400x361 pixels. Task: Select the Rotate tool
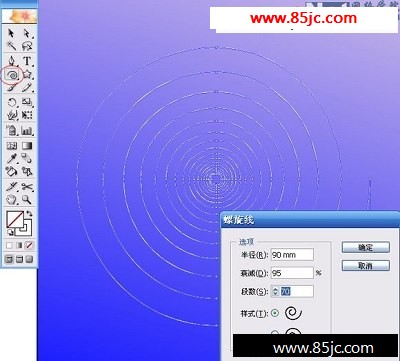[x=12, y=102]
